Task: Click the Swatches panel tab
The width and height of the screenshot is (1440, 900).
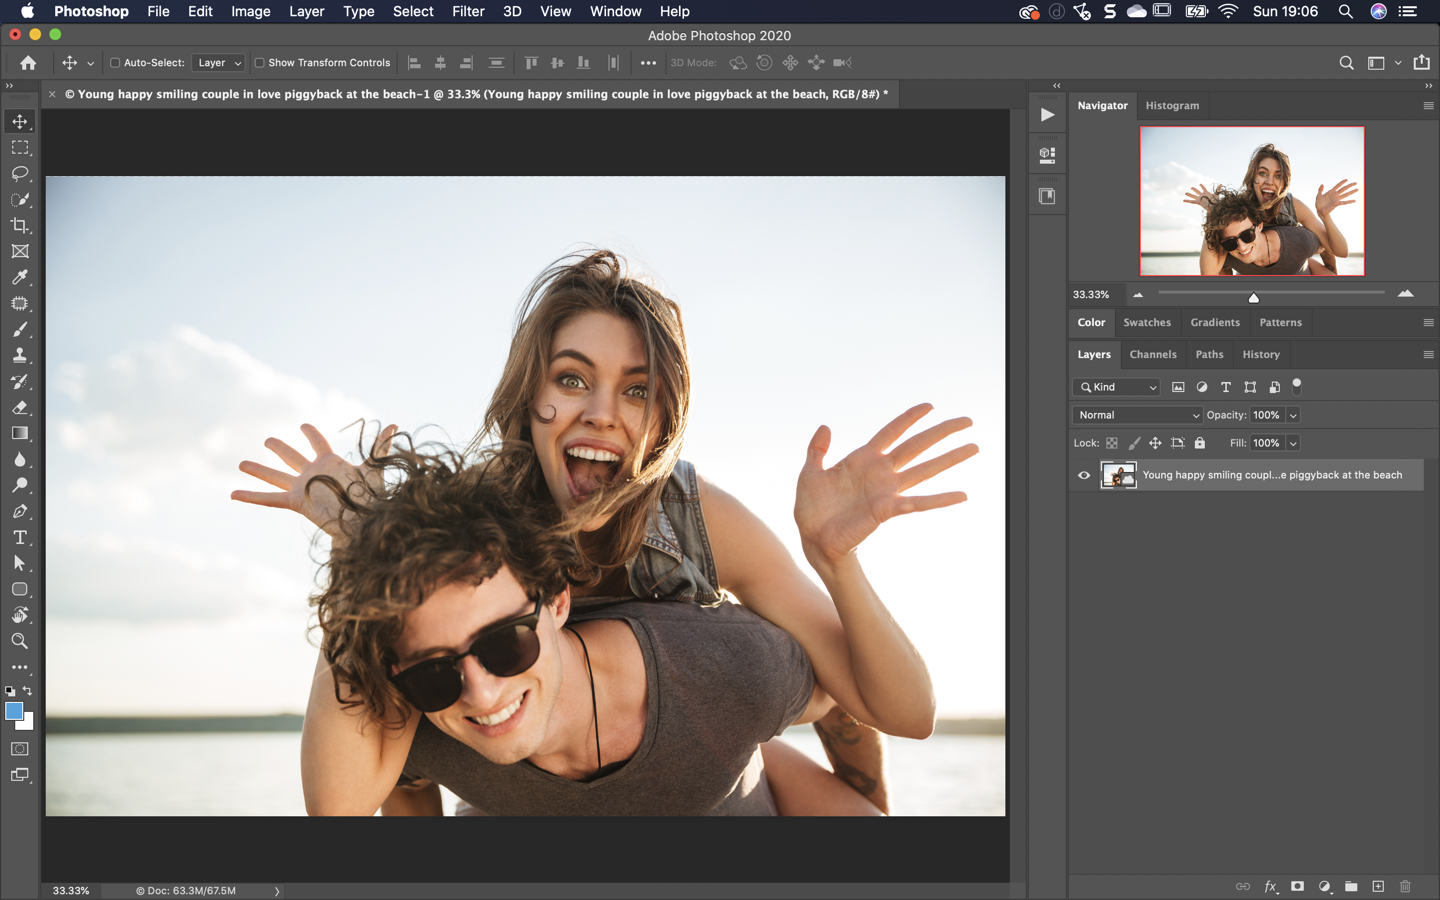Action: coord(1146,322)
